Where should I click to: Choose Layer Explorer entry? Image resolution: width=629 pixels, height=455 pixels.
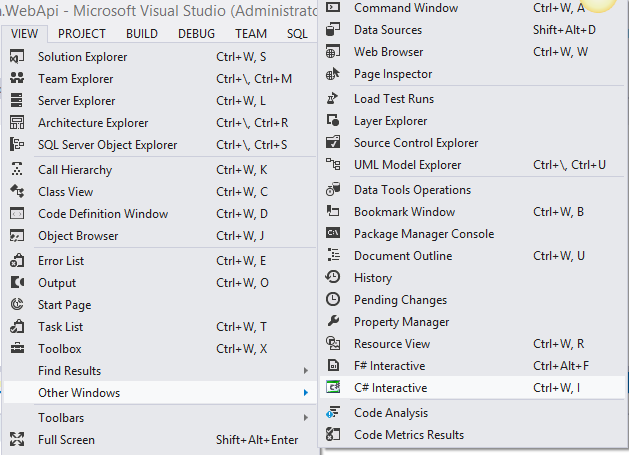click(x=473, y=121)
